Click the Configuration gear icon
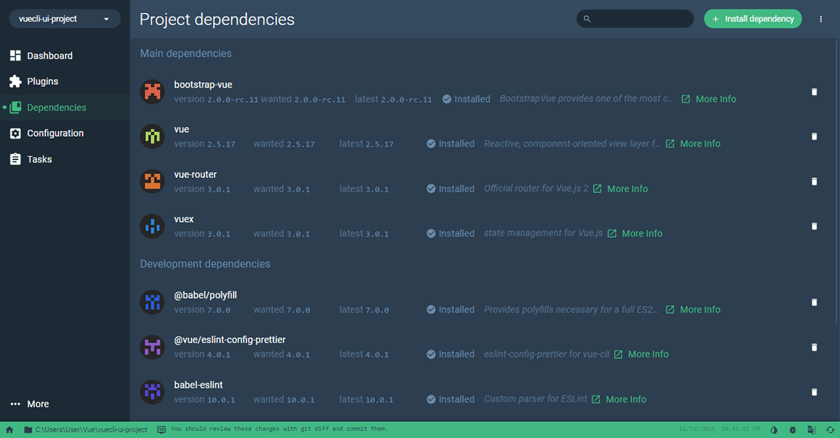Screen dimensions: 840x438 [x=16, y=133]
